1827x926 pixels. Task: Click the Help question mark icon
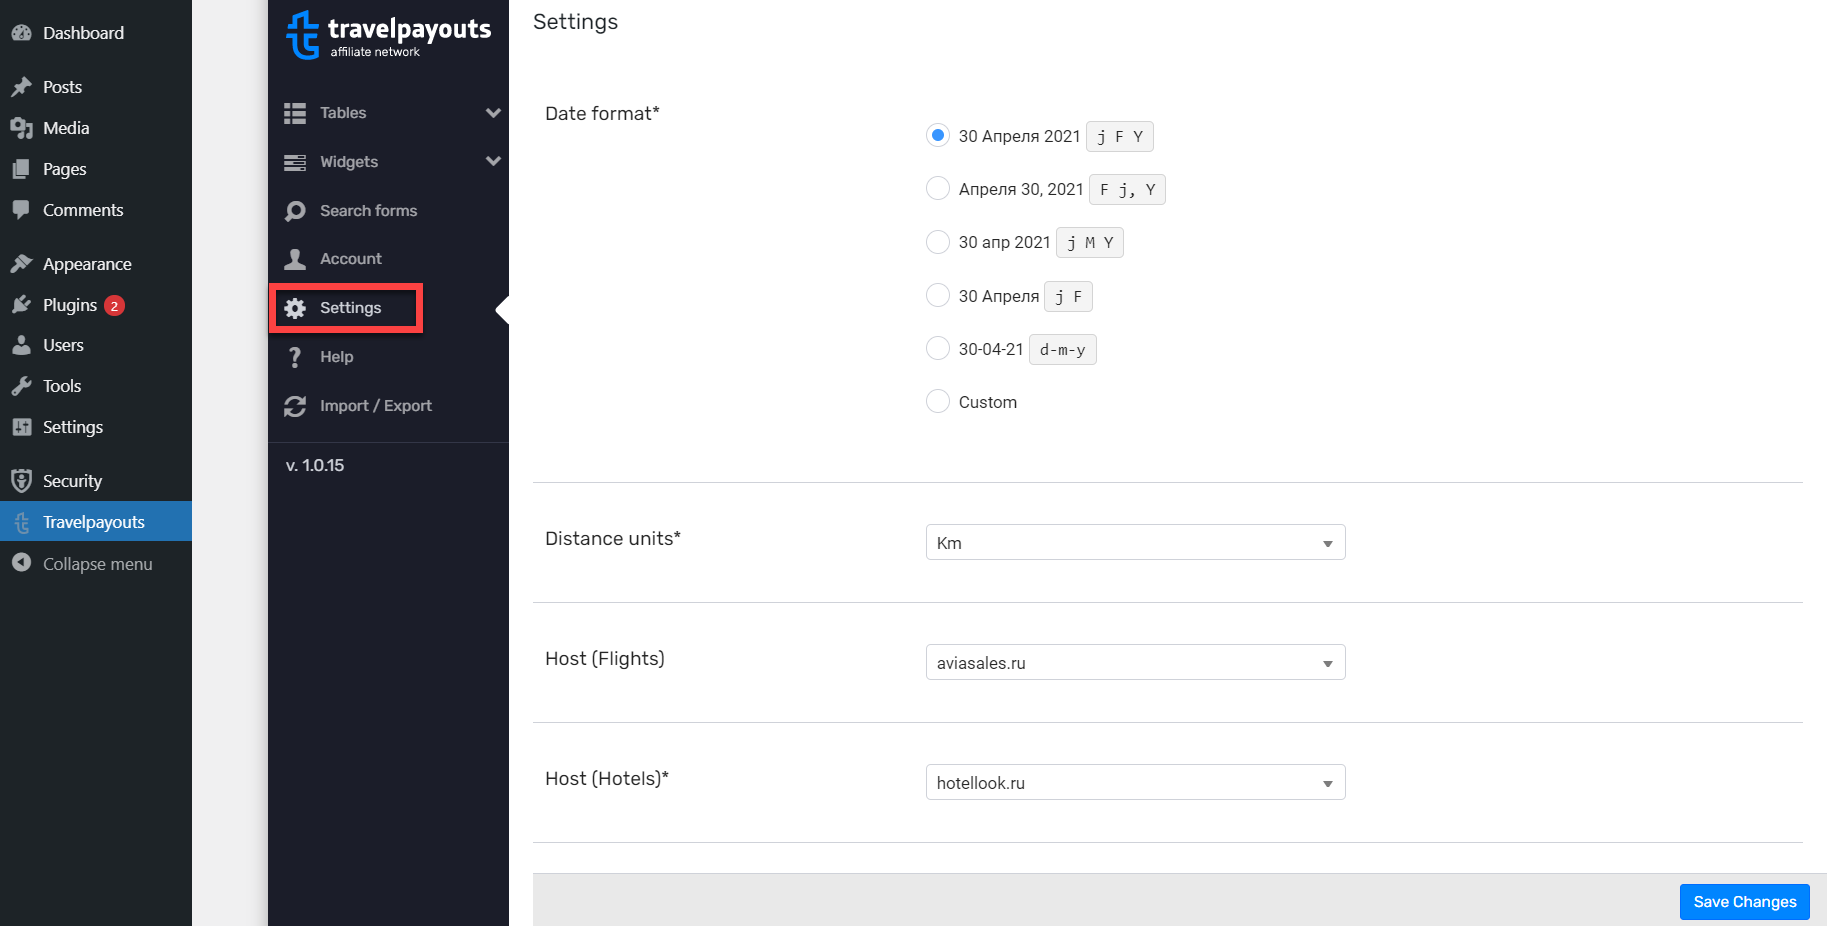click(295, 357)
